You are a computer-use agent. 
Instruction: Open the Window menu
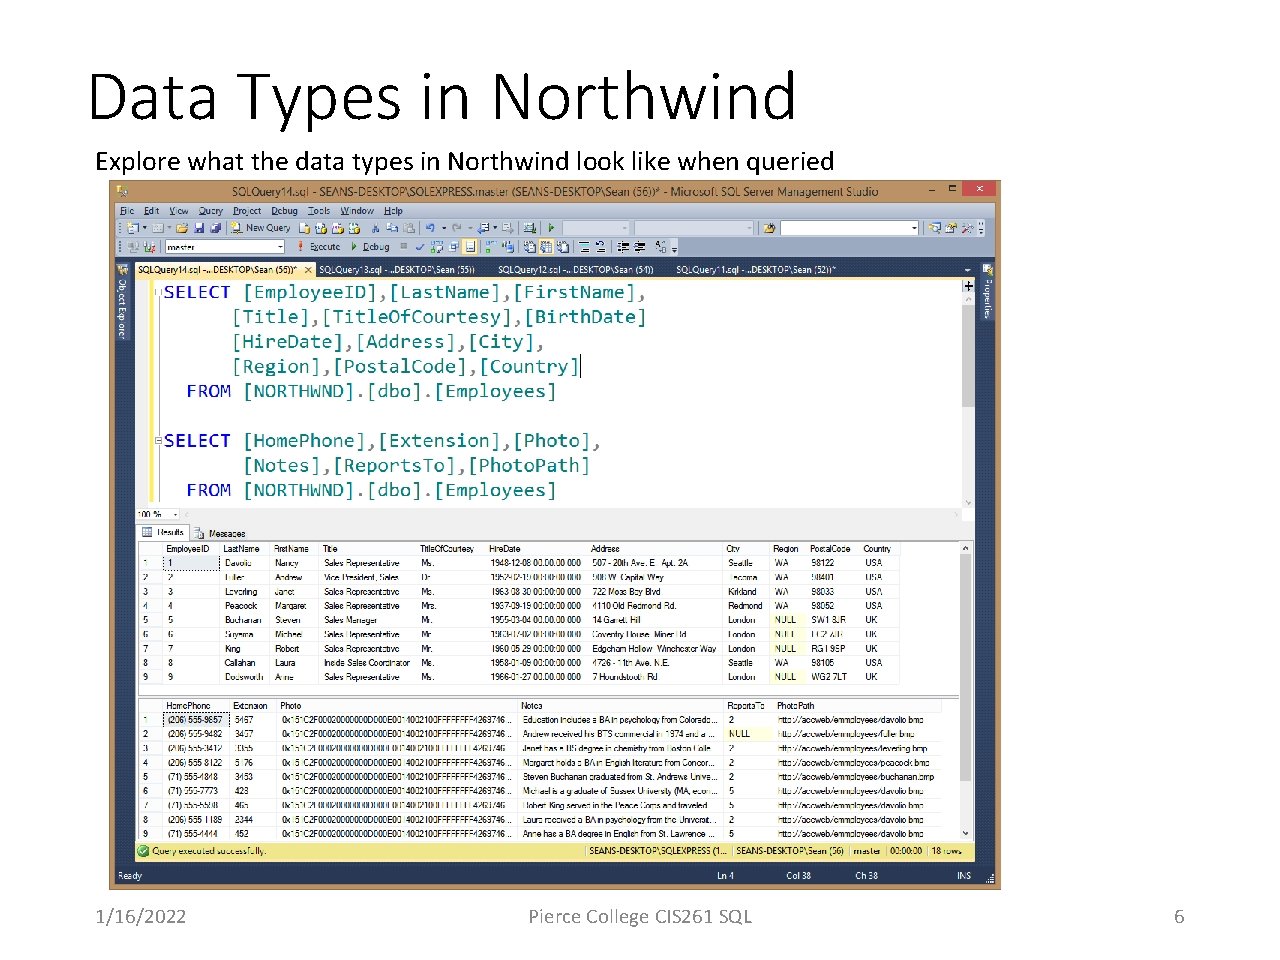tap(357, 211)
